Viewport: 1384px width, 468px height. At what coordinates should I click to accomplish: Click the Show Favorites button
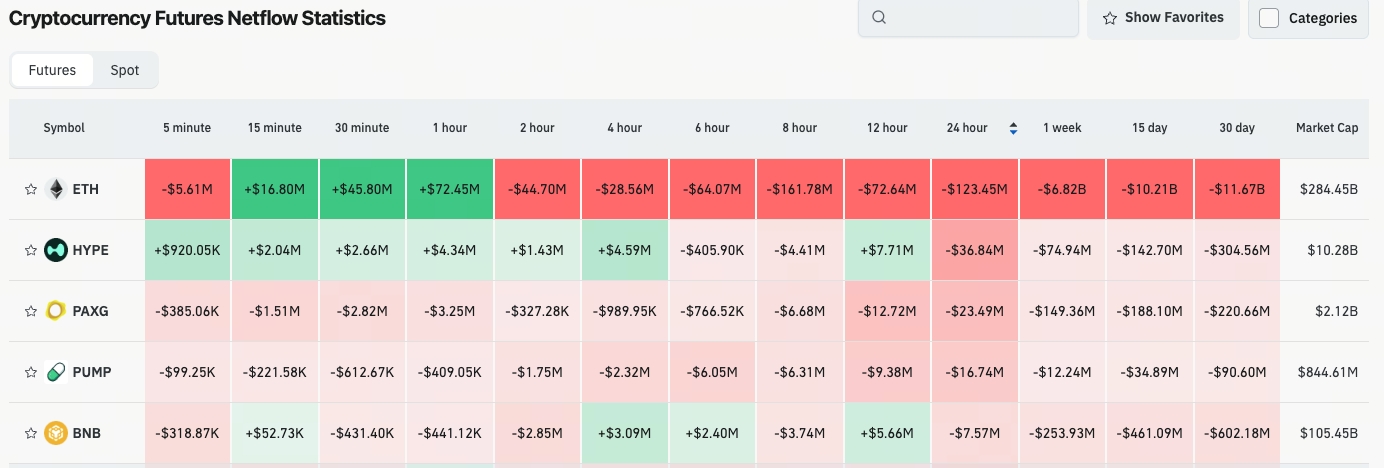coord(1163,17)
